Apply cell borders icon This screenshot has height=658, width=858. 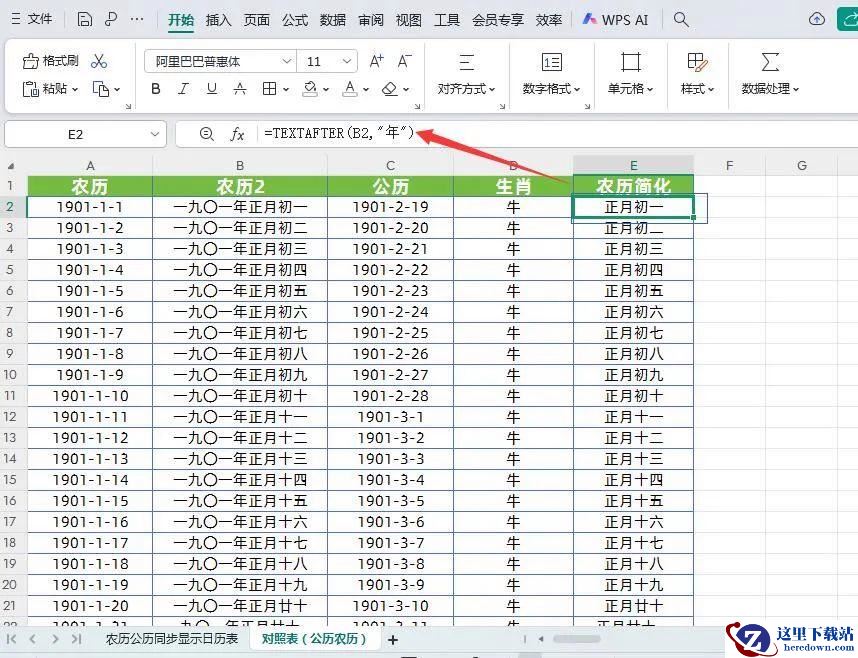click(269, 89)
